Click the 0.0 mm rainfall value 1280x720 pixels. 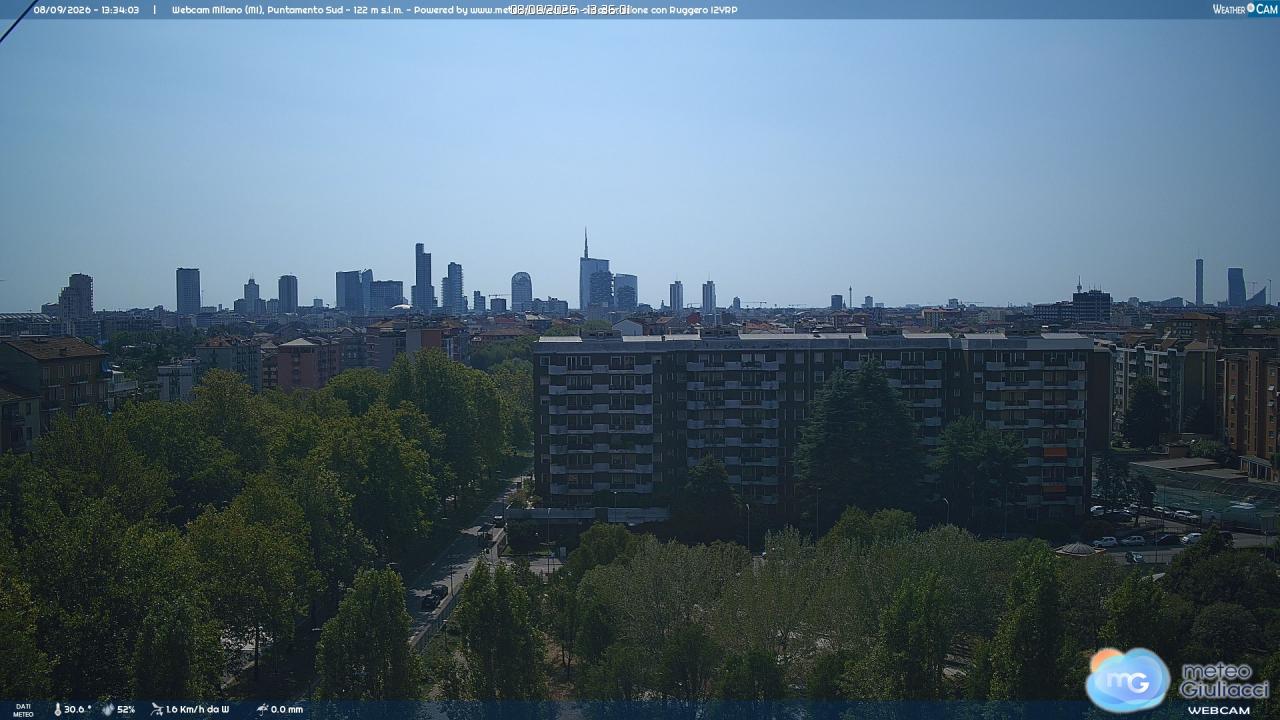click(287, 710)
